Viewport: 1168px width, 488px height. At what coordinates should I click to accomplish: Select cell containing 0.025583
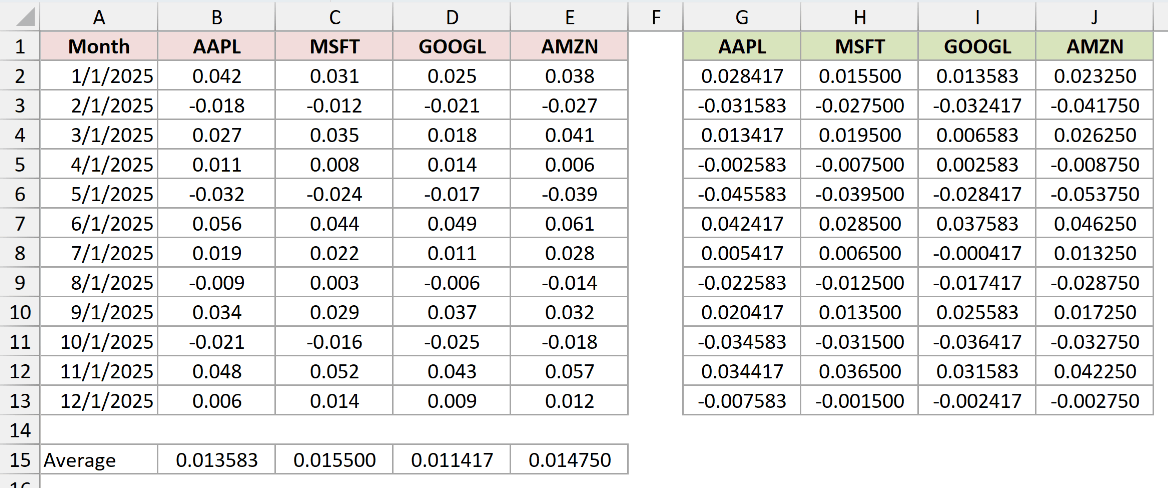(x=977, y=312)
